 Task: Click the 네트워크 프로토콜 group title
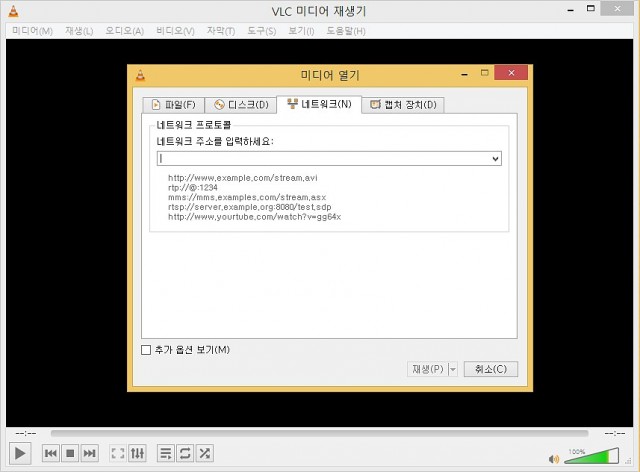[193, 125]
